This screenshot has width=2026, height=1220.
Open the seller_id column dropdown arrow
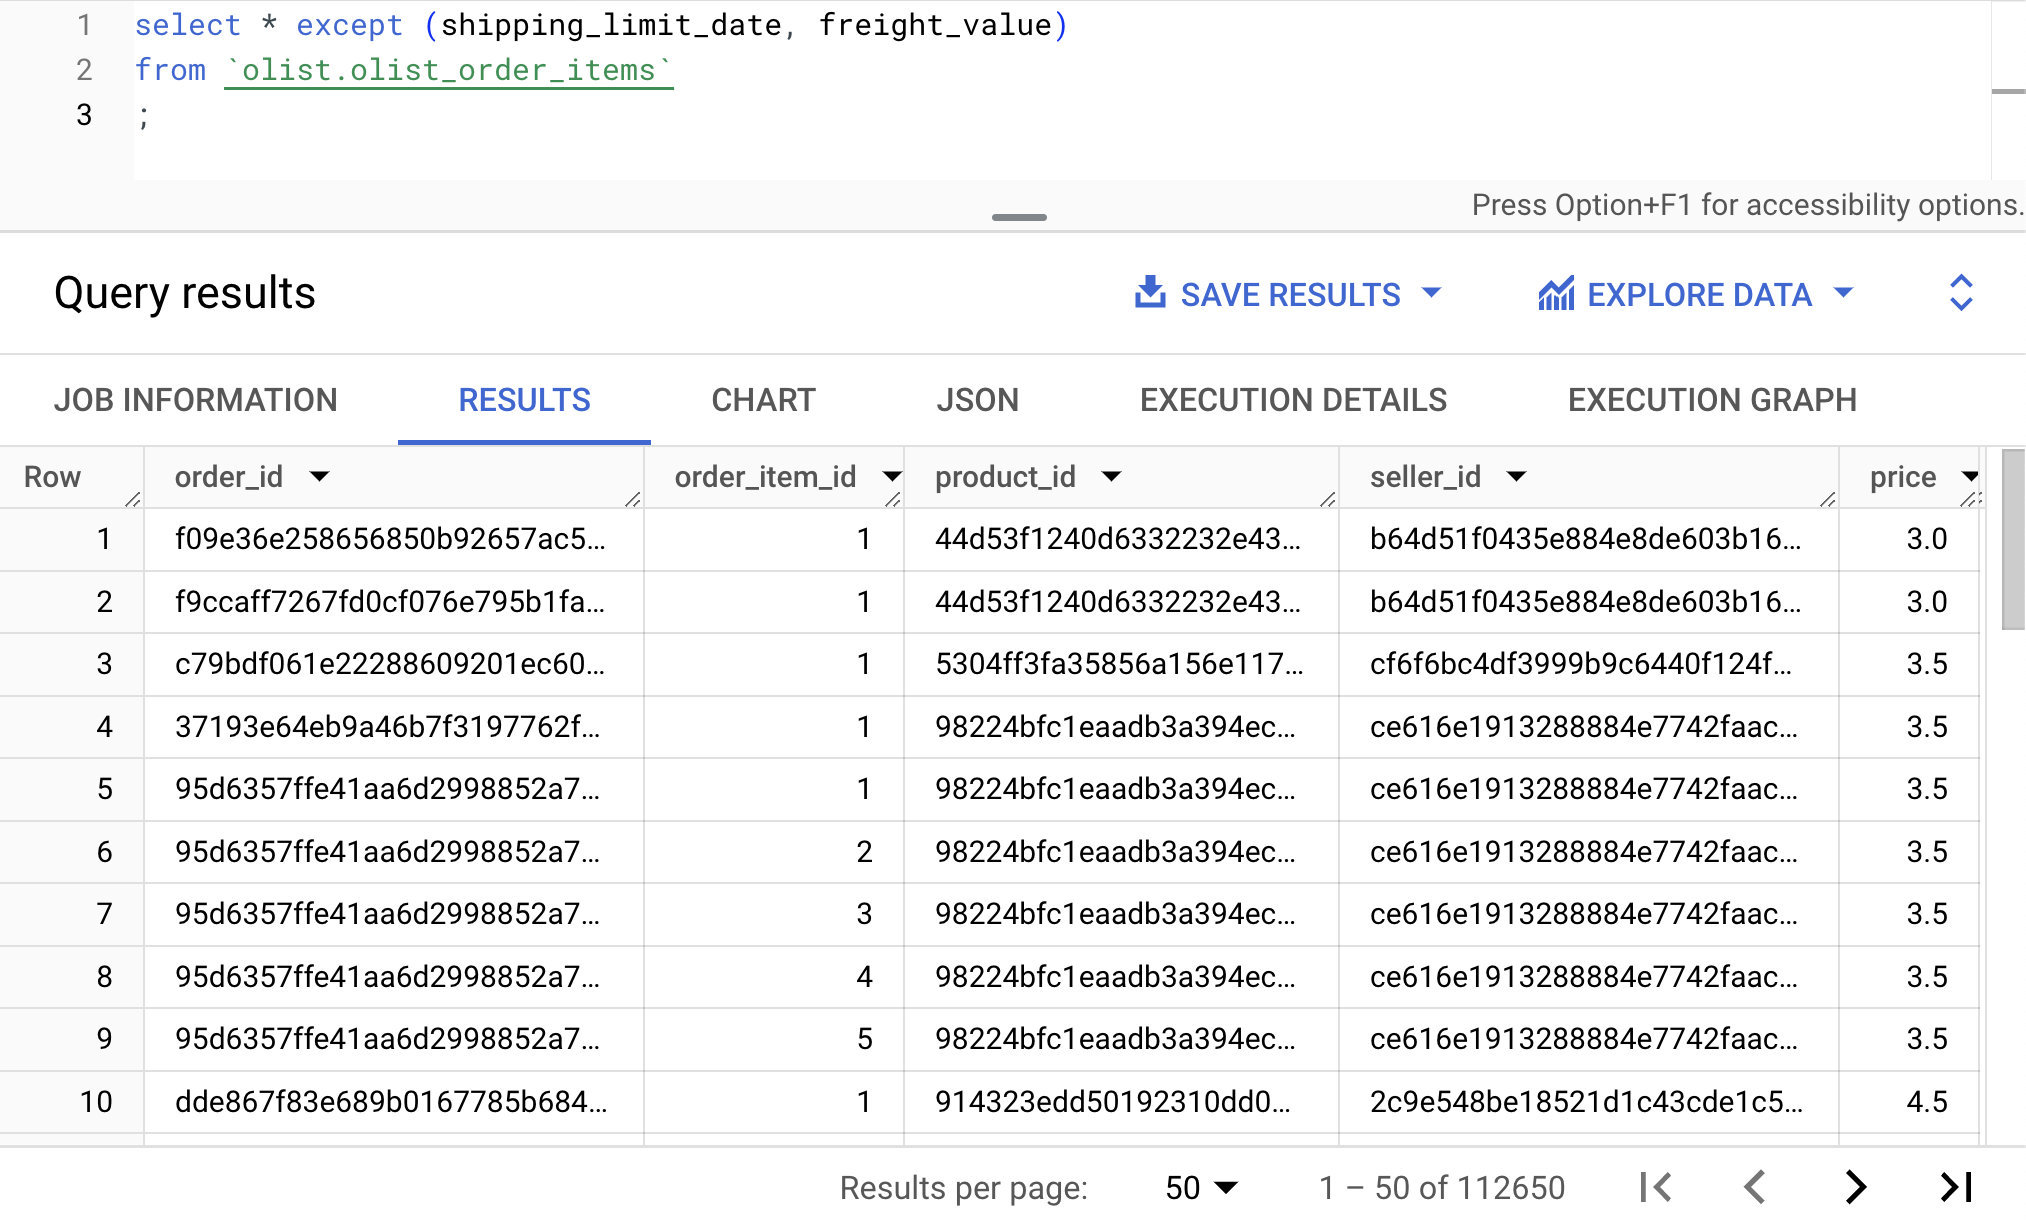pyautogui.click(x=1516, y=476)
